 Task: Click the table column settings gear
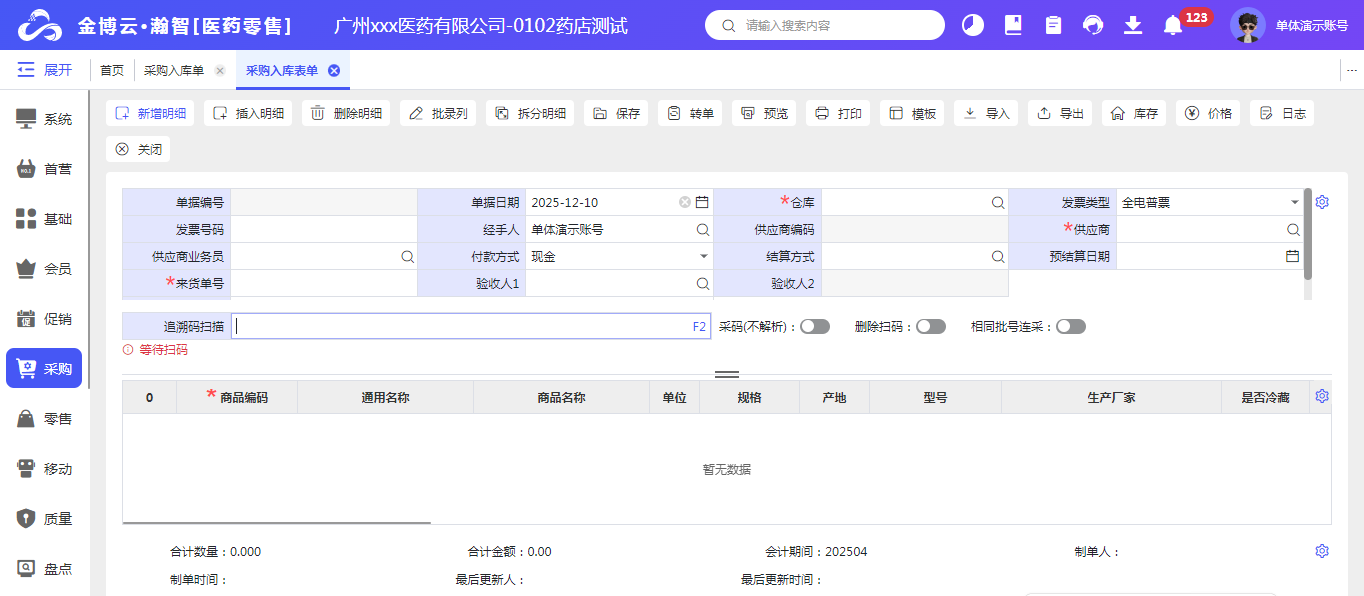[1322, 396]
